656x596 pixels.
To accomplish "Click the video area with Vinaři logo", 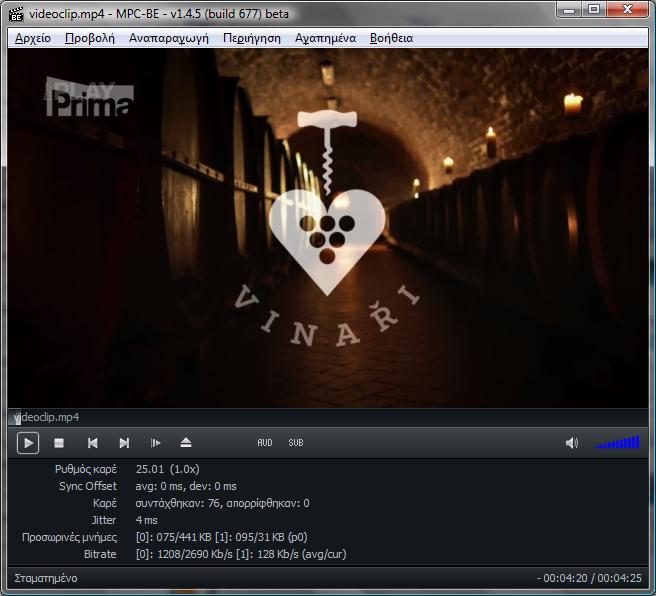I will point(328,230).
